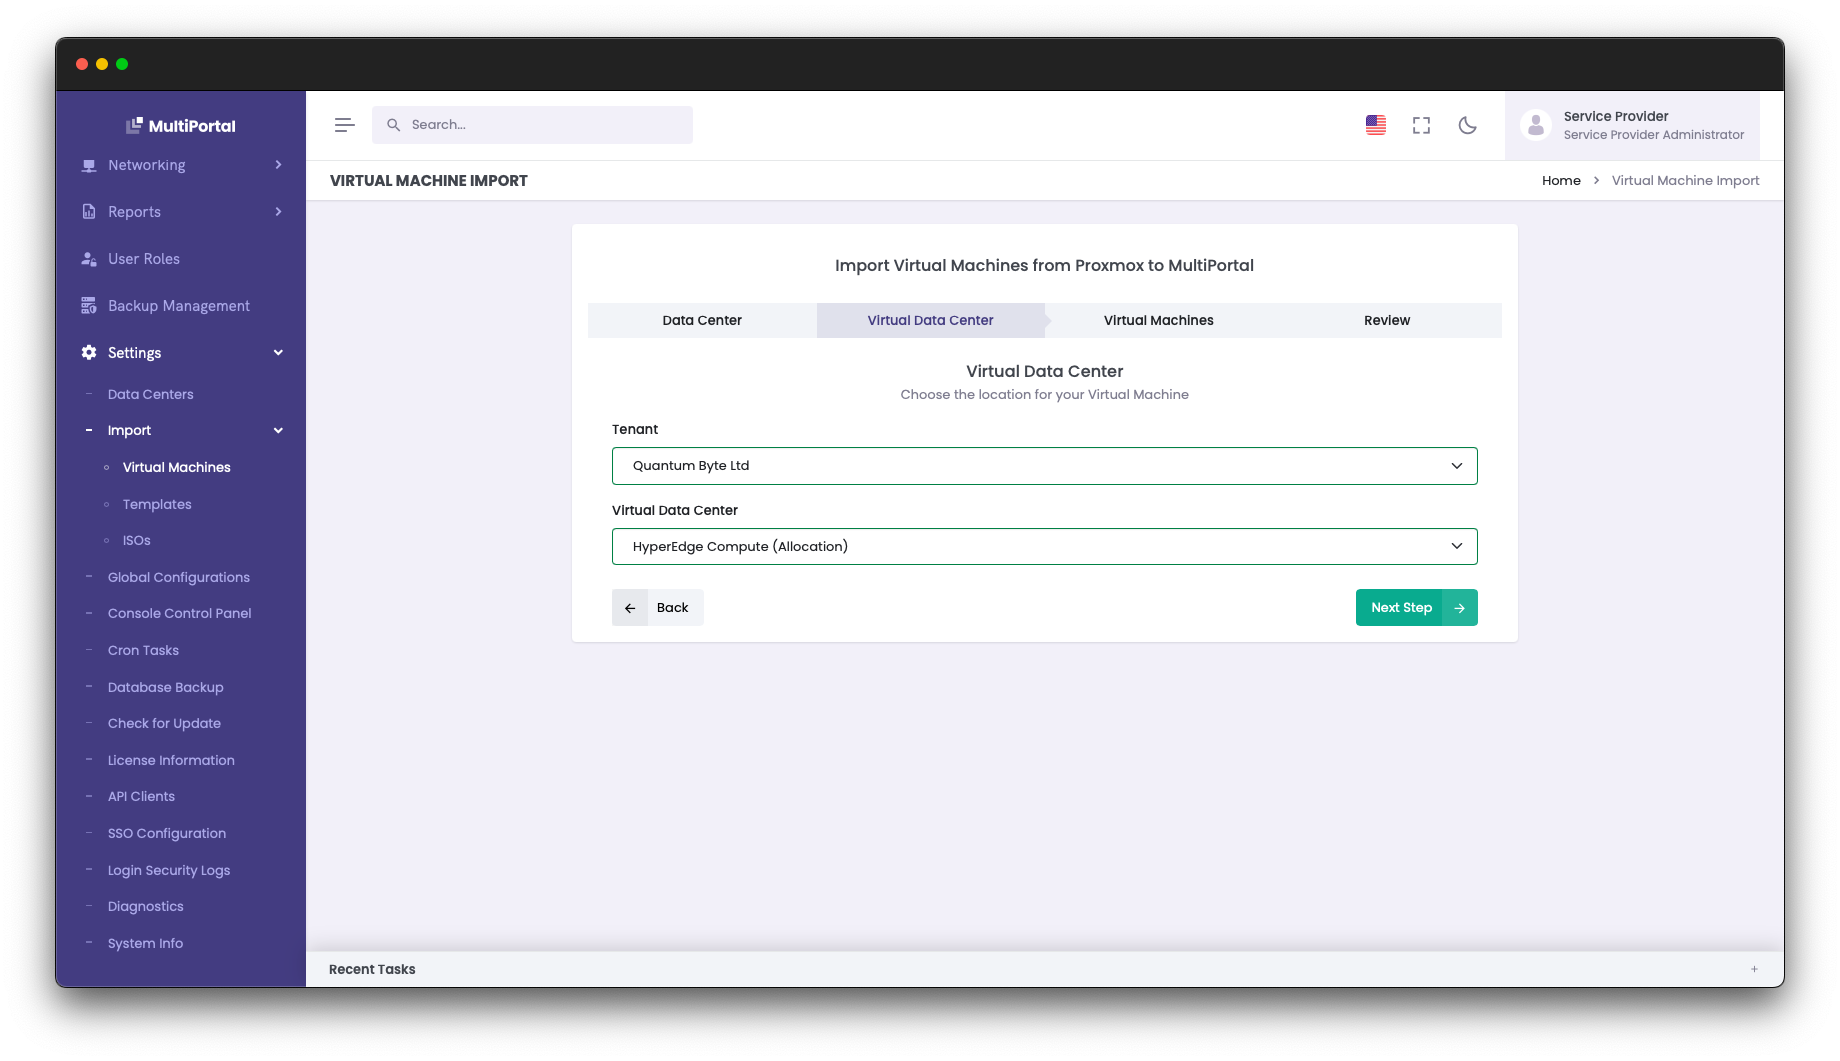Collapse the Import submenu
This screenshot has width=1840, height=1061.
tap(278, 430)
